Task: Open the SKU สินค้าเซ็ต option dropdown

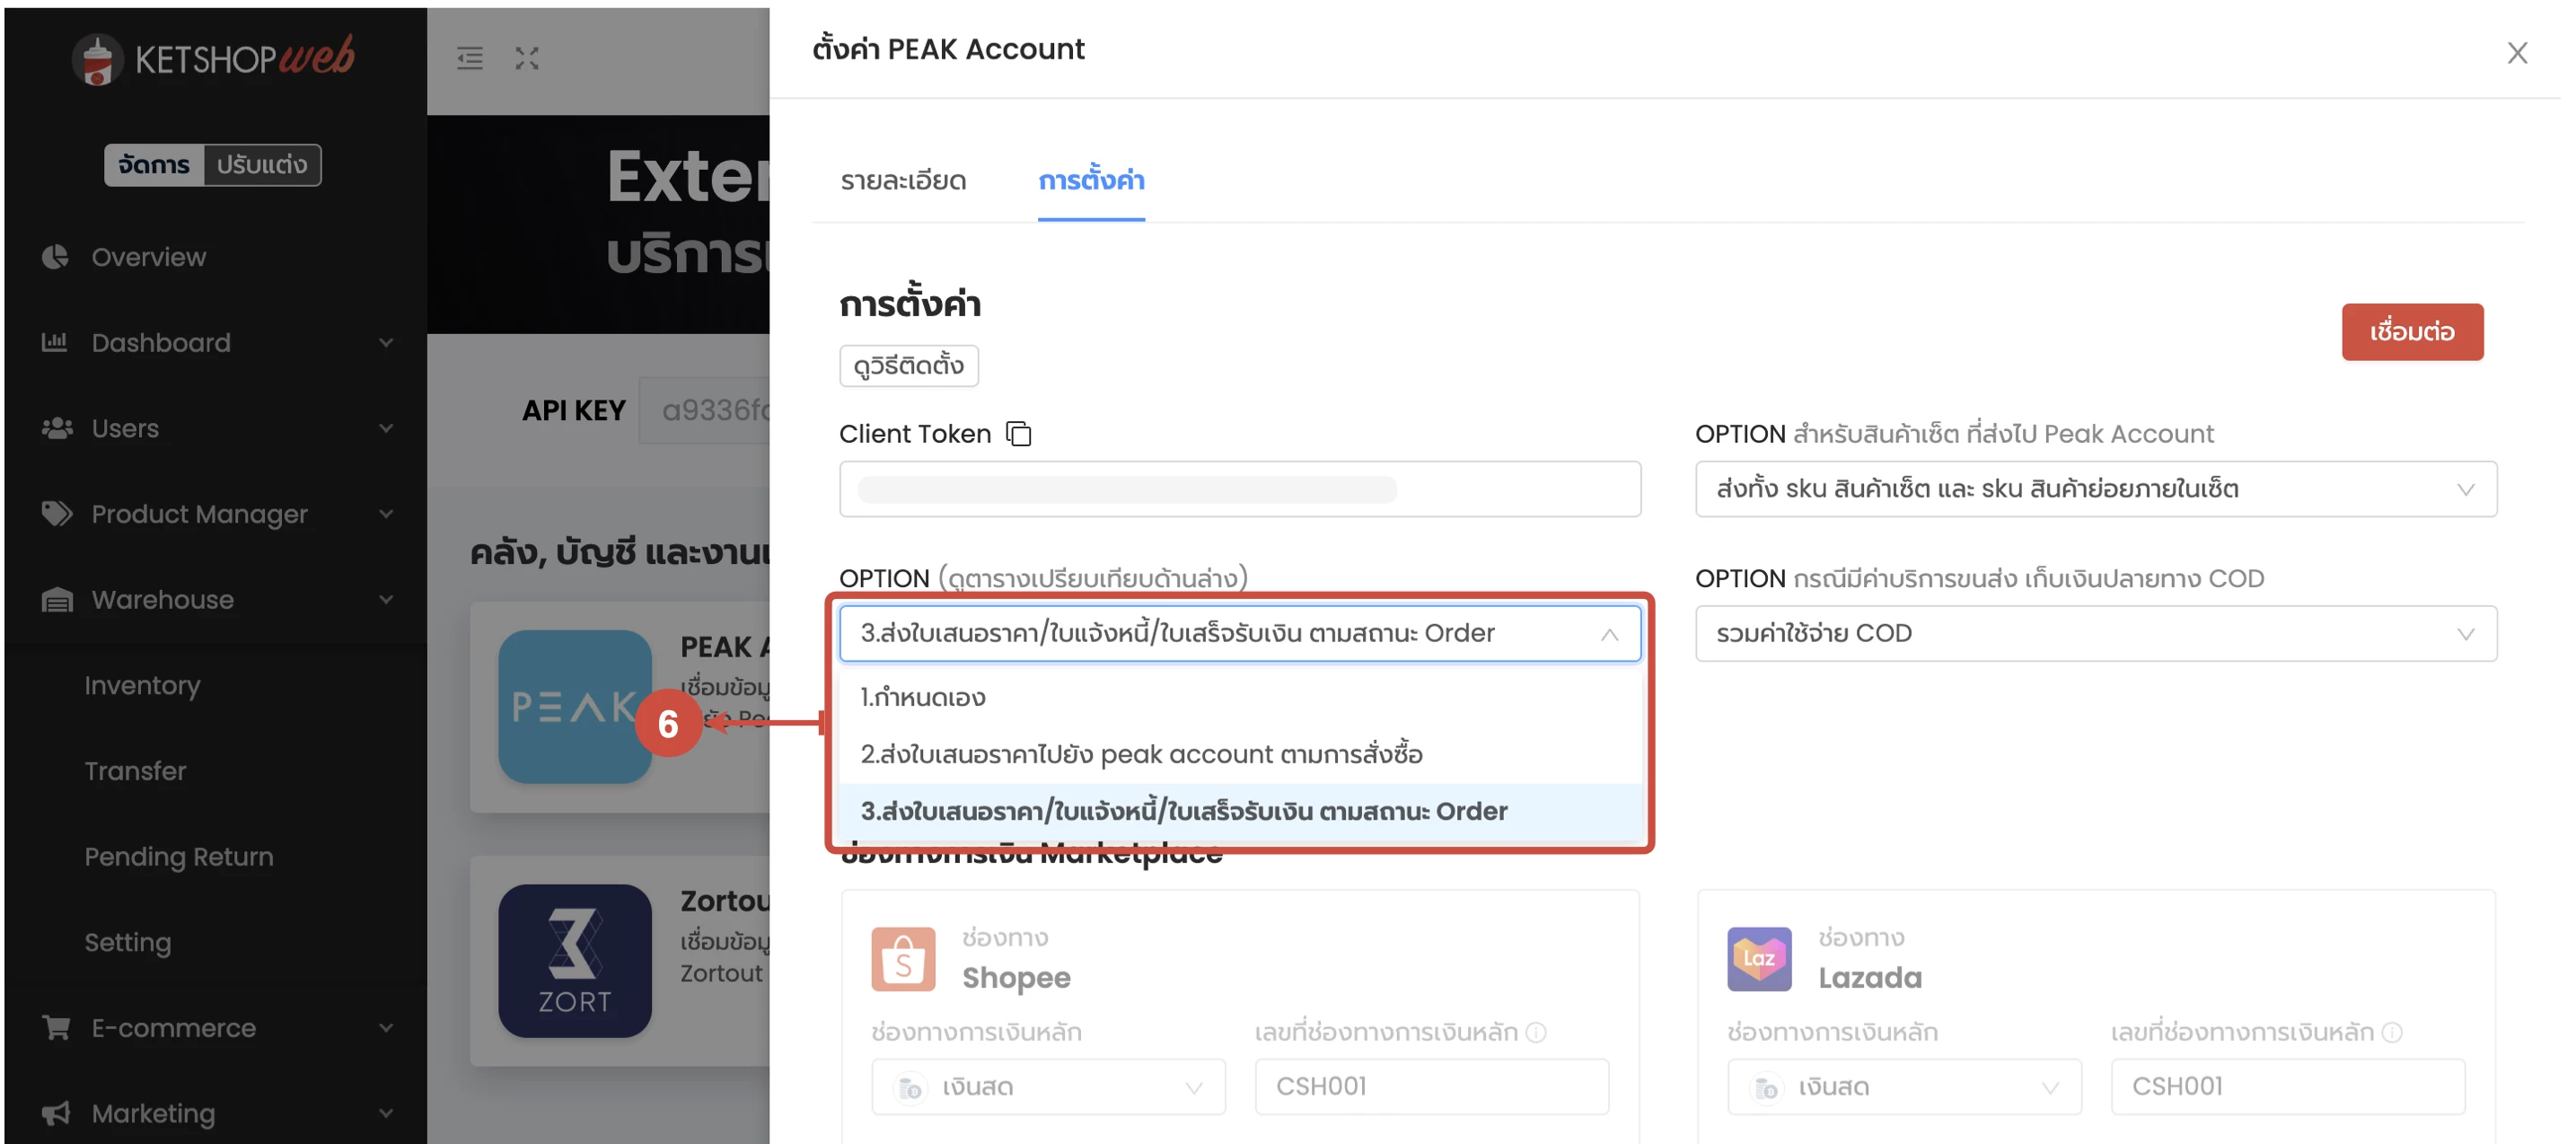Action: [2096, 489]
